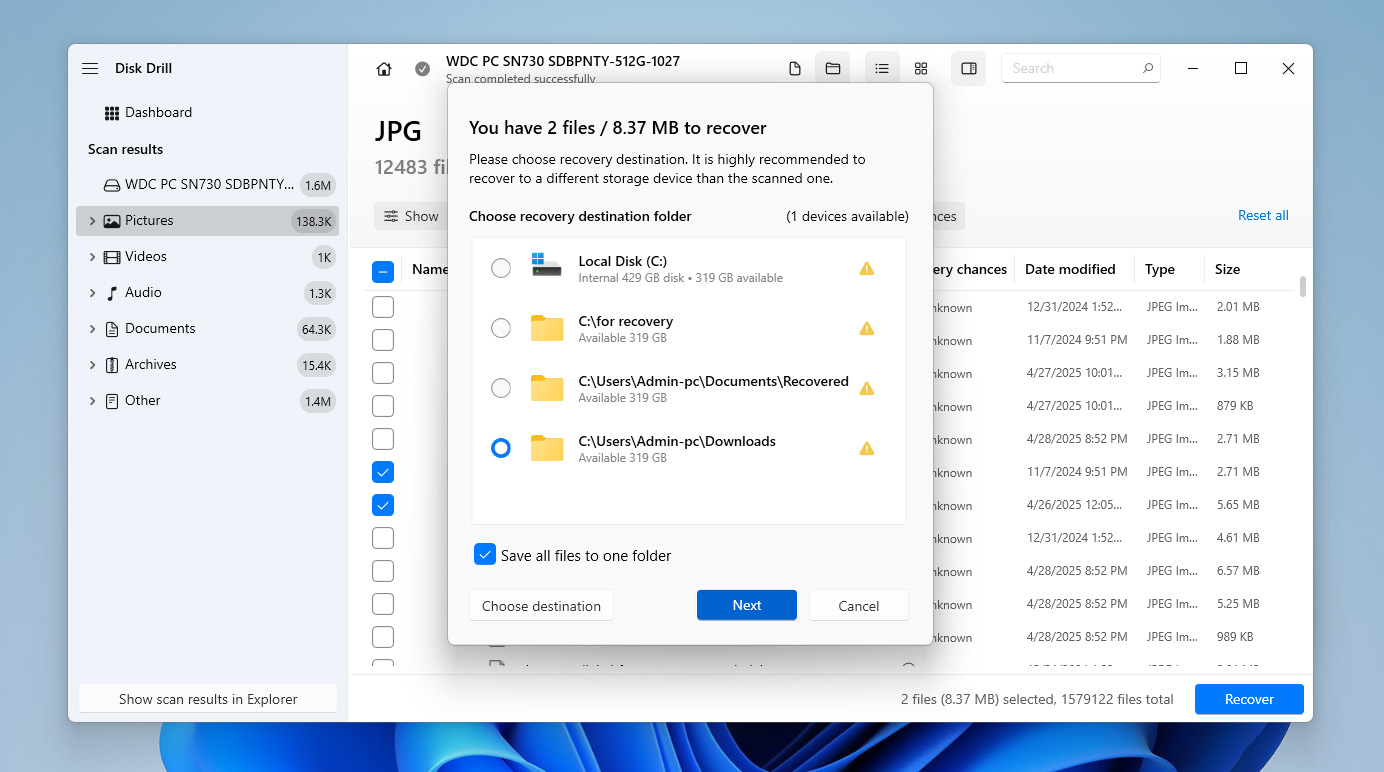Click warning icon for Local Disk (C:)

click(x=867, y=268)
